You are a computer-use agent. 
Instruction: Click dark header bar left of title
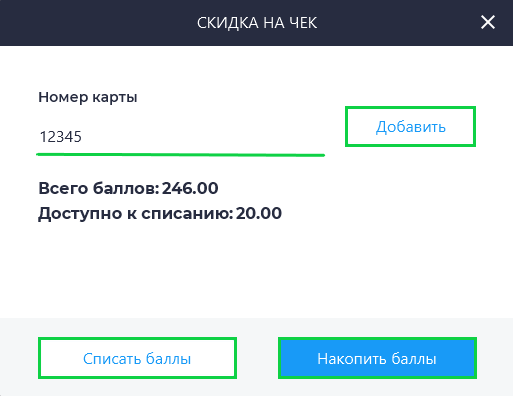coord(97,23)
